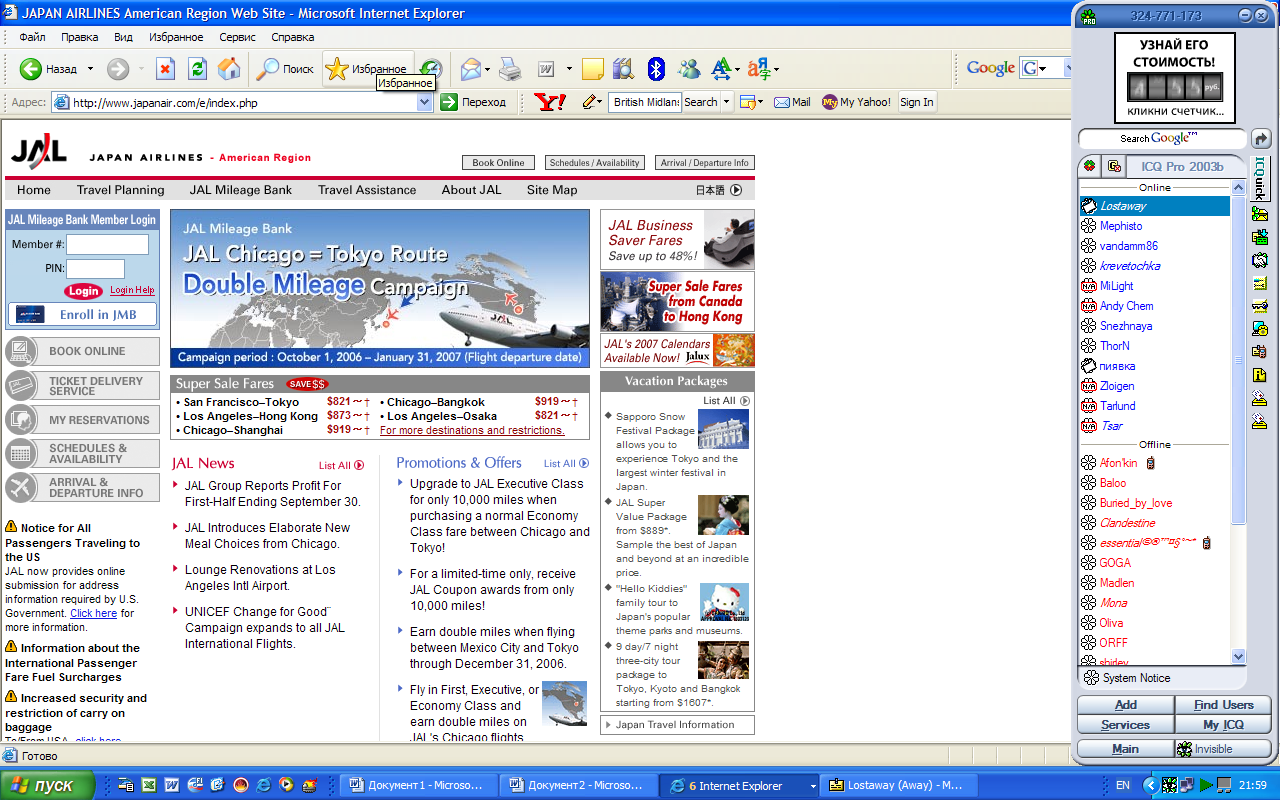Click ICQ search go arrow button
The width and height of the screenshot is (1280, 800).
[x=1261, y=138]
